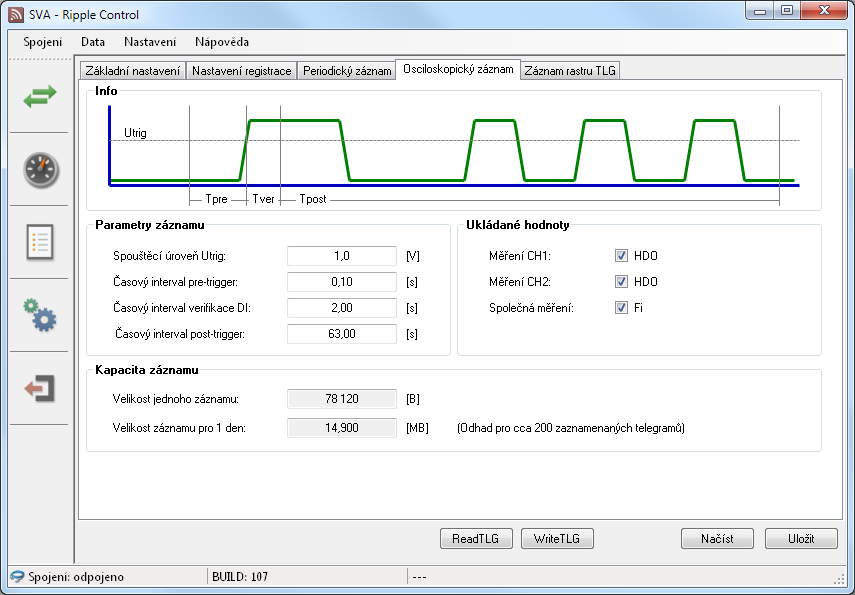Toggle Měření CH2 HDO checkbox
The height and width of the screenshot is (595, 855).
pos(622,282)
